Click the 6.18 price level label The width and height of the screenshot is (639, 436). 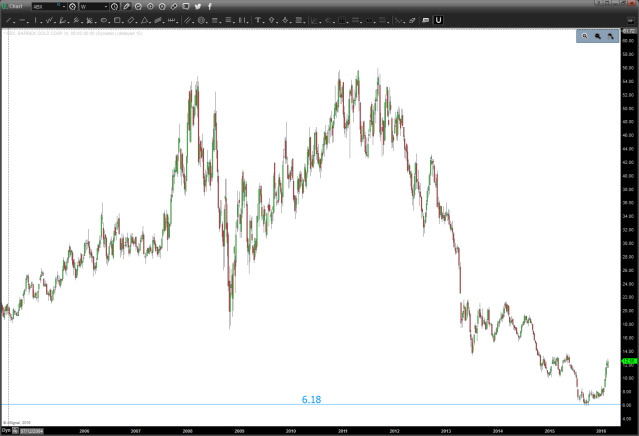point(311,399)
